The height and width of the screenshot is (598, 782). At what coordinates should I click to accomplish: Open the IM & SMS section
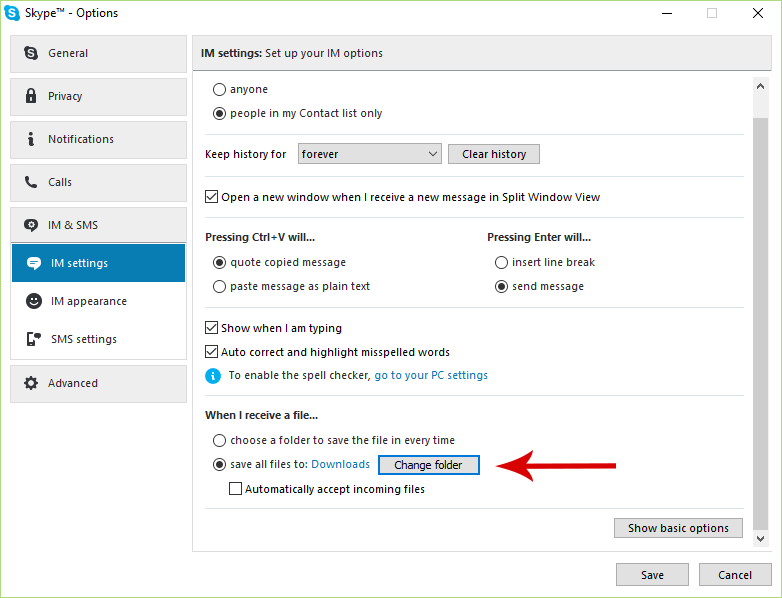(98, 225)
